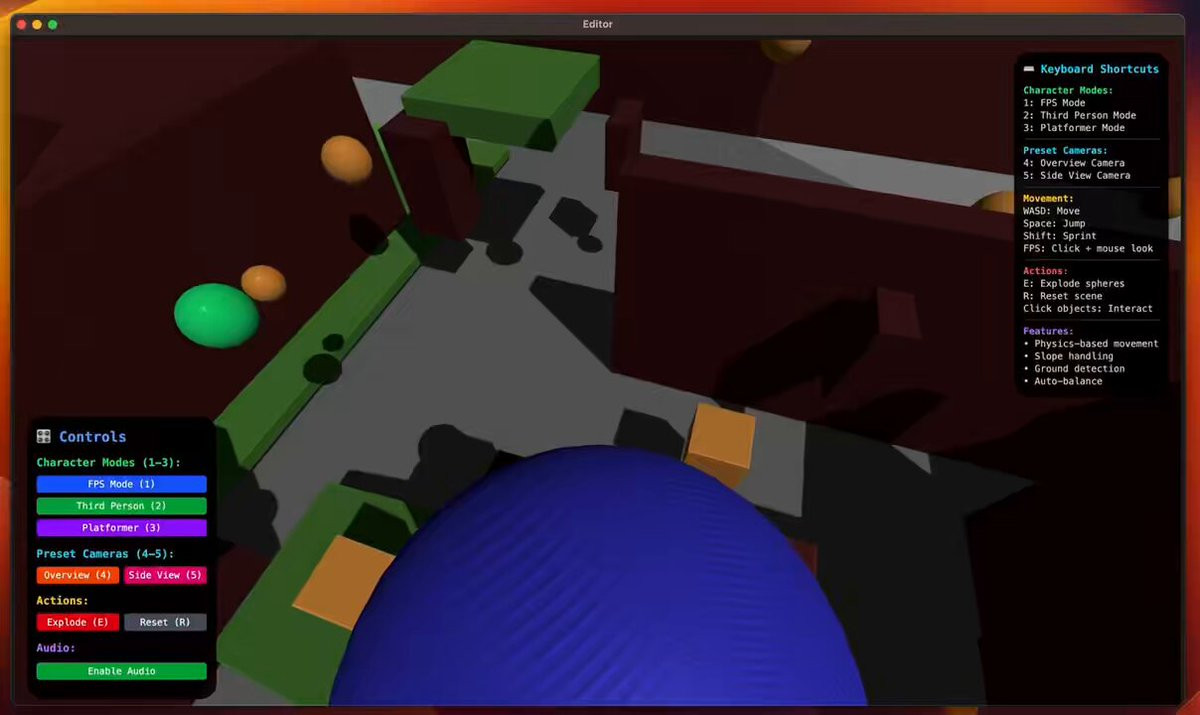Click the 'Shift: Sprint' shortcut line
The width and height of the screenshot is (1200, 715).
click(1060, 236)
